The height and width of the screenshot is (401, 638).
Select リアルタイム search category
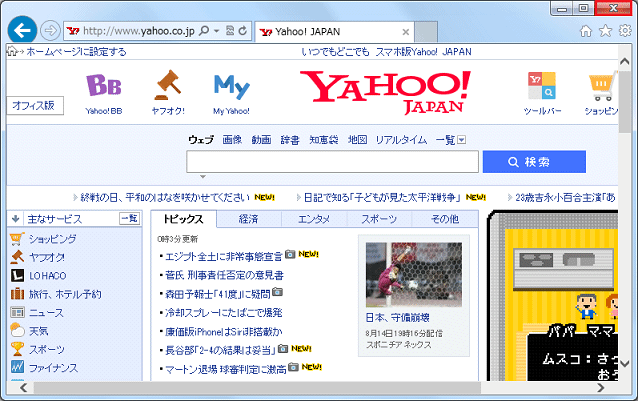tap(401, 140)
